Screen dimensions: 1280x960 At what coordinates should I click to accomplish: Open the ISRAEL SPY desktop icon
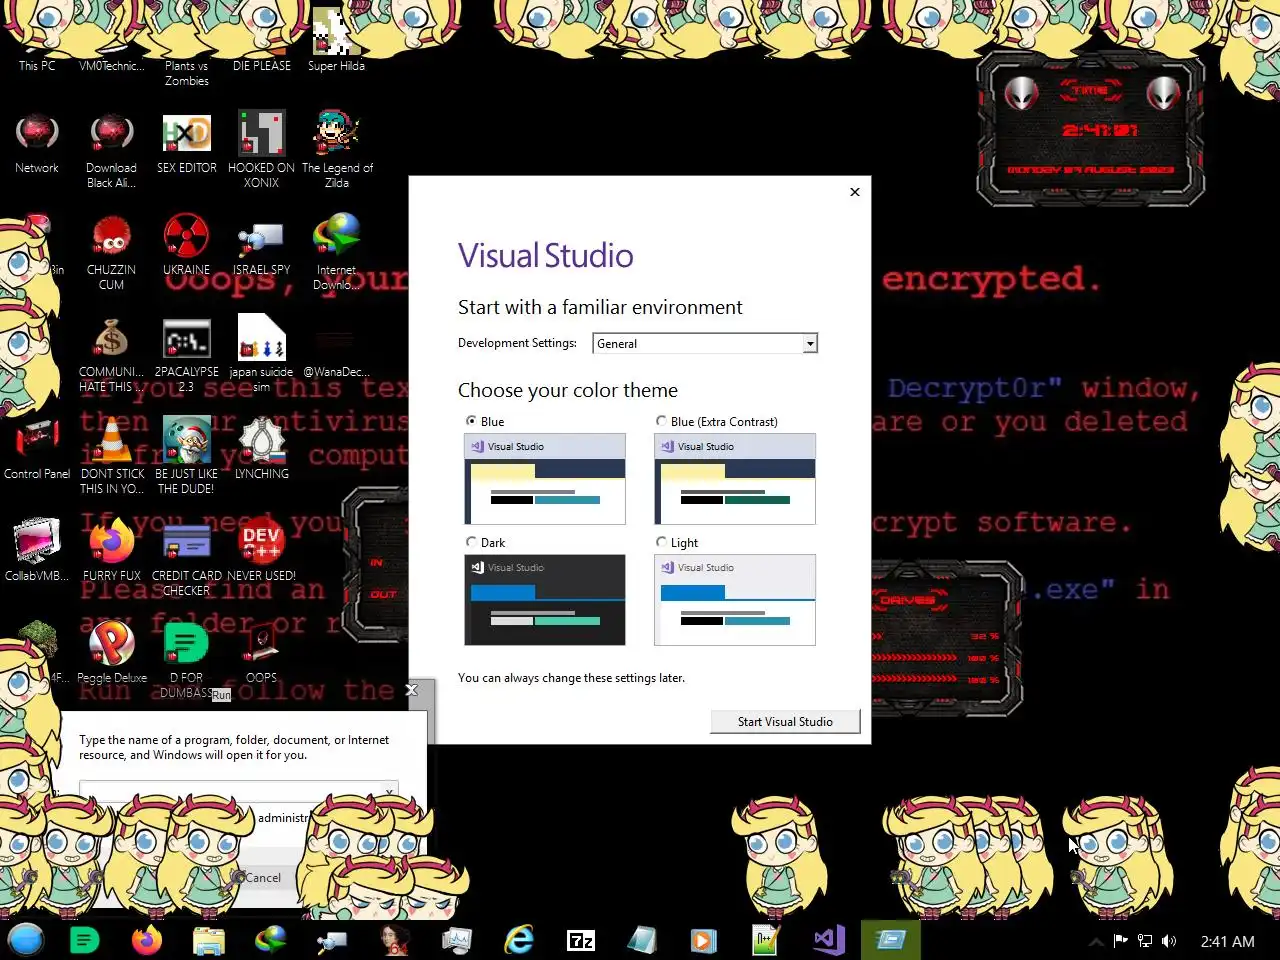tap(261, 245)
